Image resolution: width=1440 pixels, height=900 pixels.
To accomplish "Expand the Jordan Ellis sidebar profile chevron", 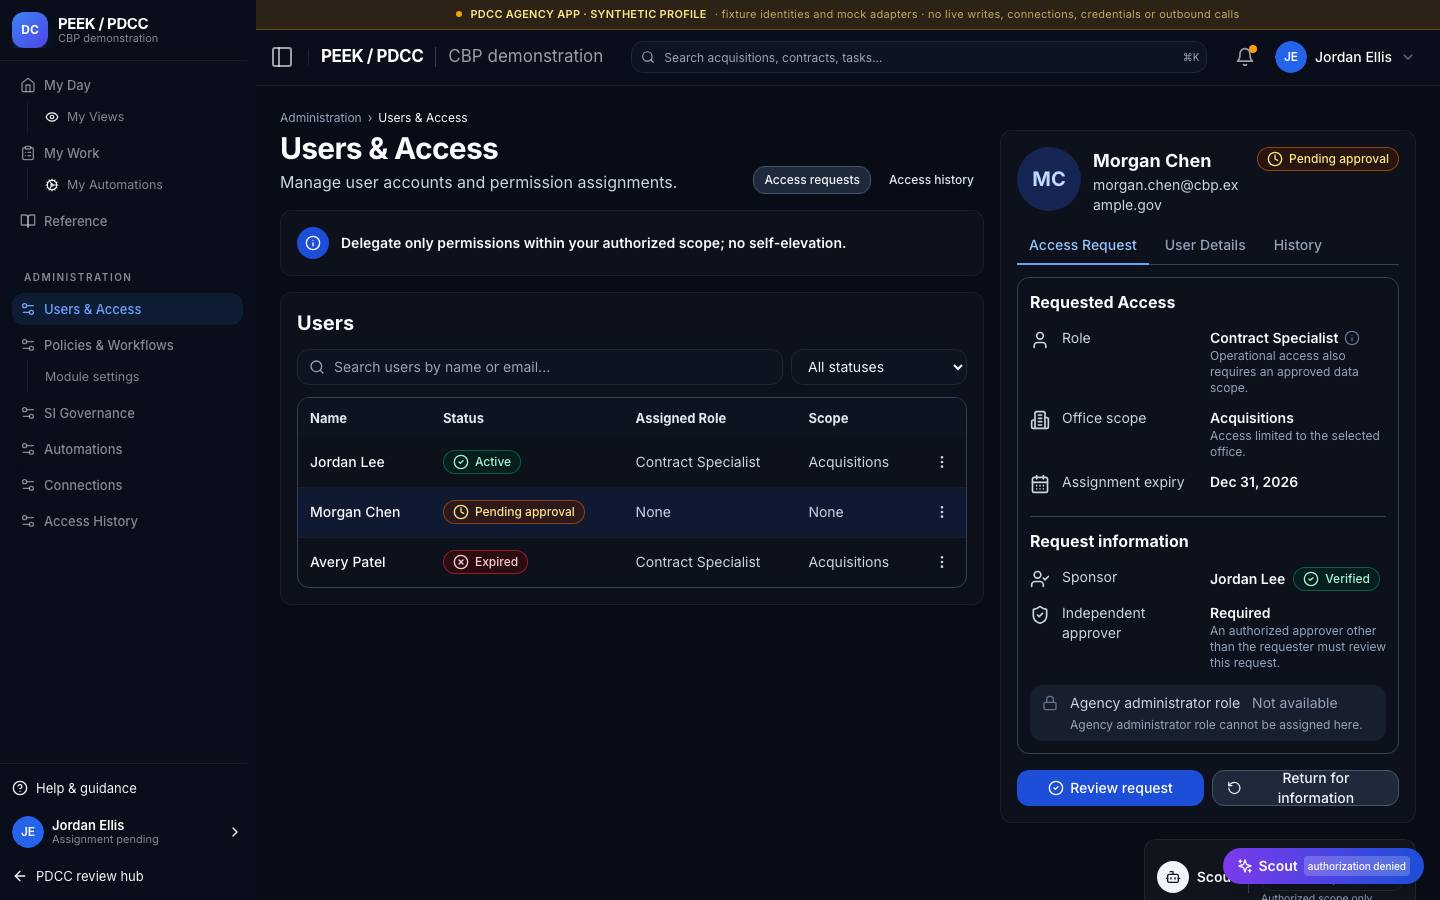I will click(x=235, y=832).
